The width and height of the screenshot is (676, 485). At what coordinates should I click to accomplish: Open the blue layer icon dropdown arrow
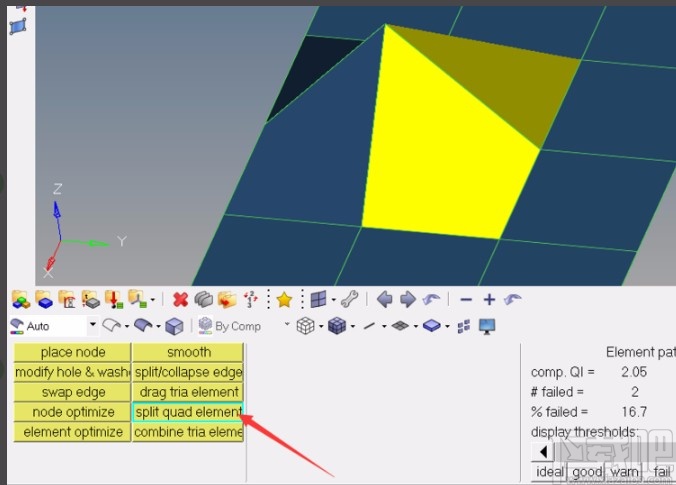[447, 326]
